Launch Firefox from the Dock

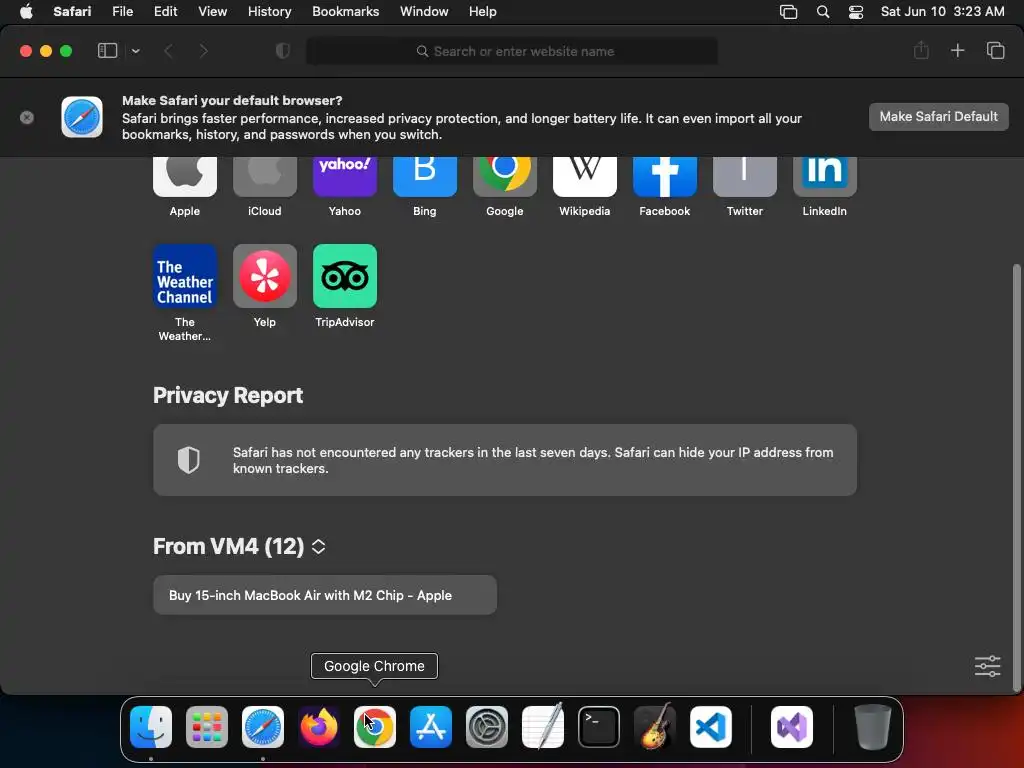(319, 726)
